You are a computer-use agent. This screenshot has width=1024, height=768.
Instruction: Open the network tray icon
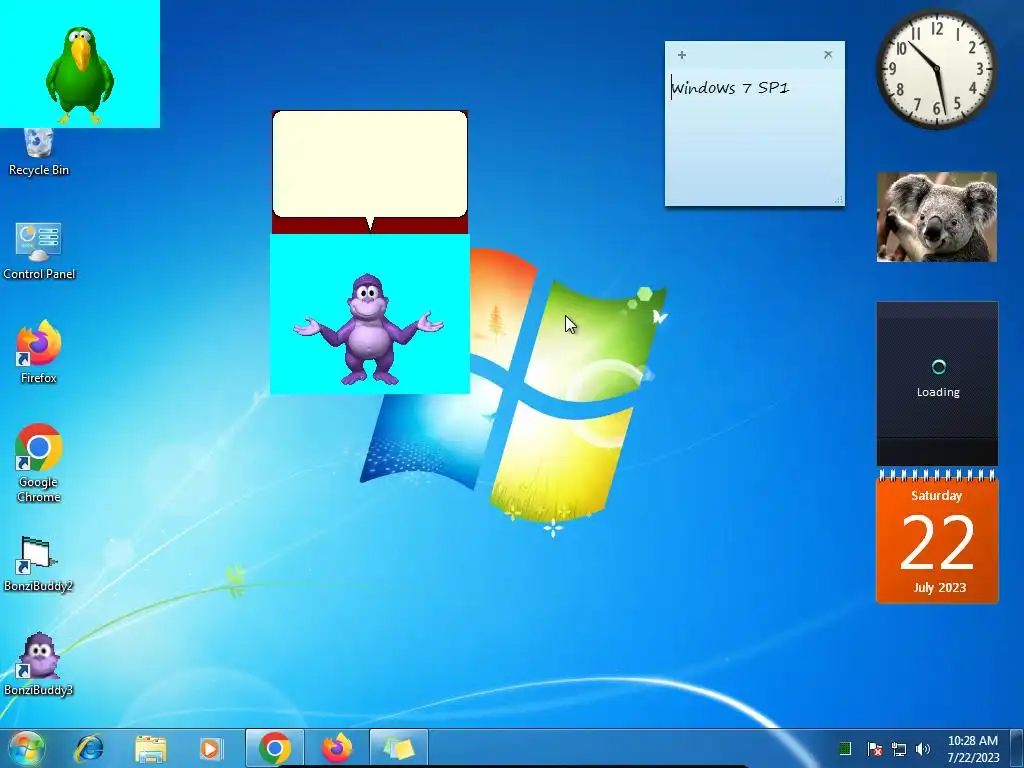899,749
